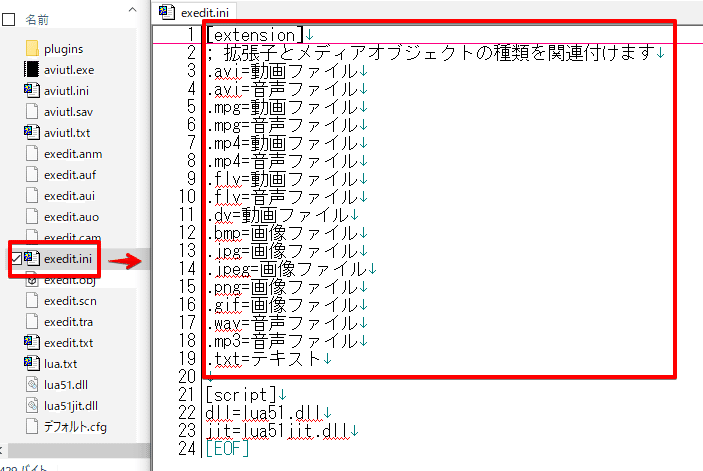The width and height of the screenshot is (703, 471).
Task: Select the plugins folder name
Action: tap(64, 49)
